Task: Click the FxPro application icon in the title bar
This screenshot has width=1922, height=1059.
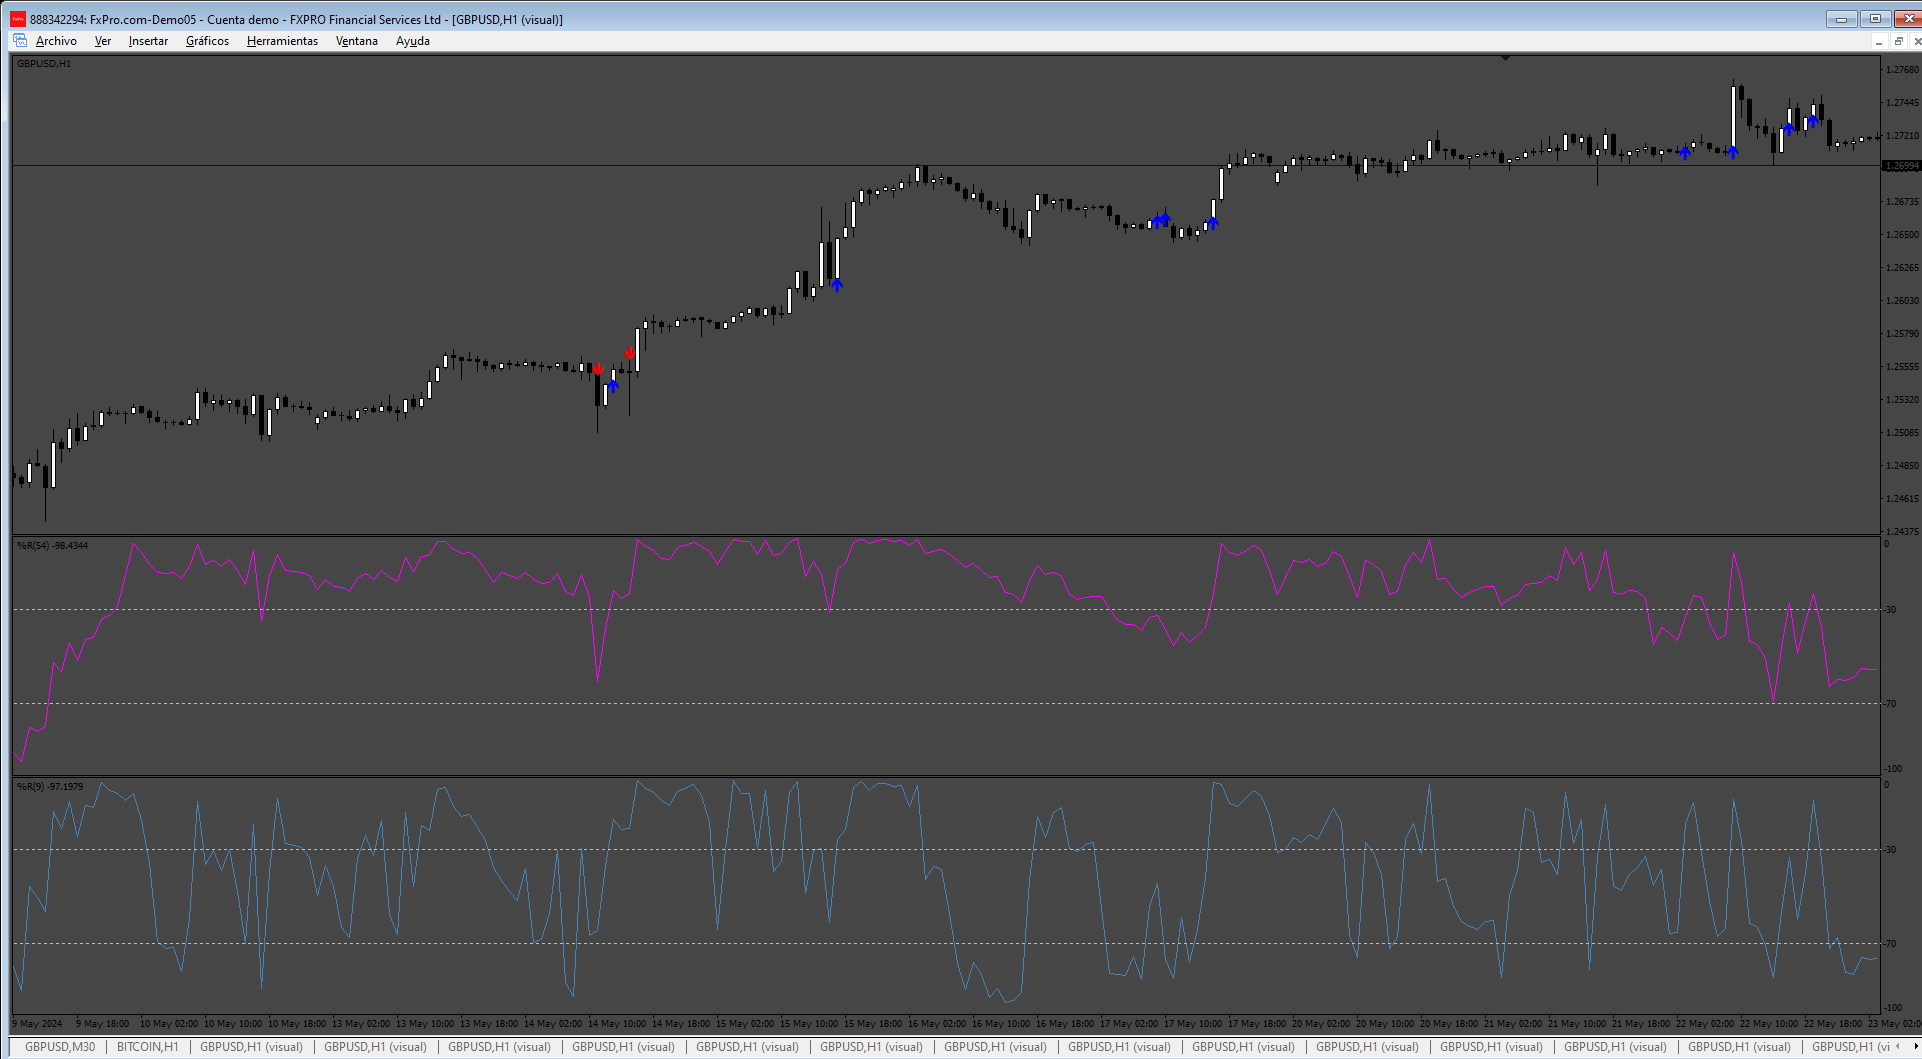Action: click(18, 19)
